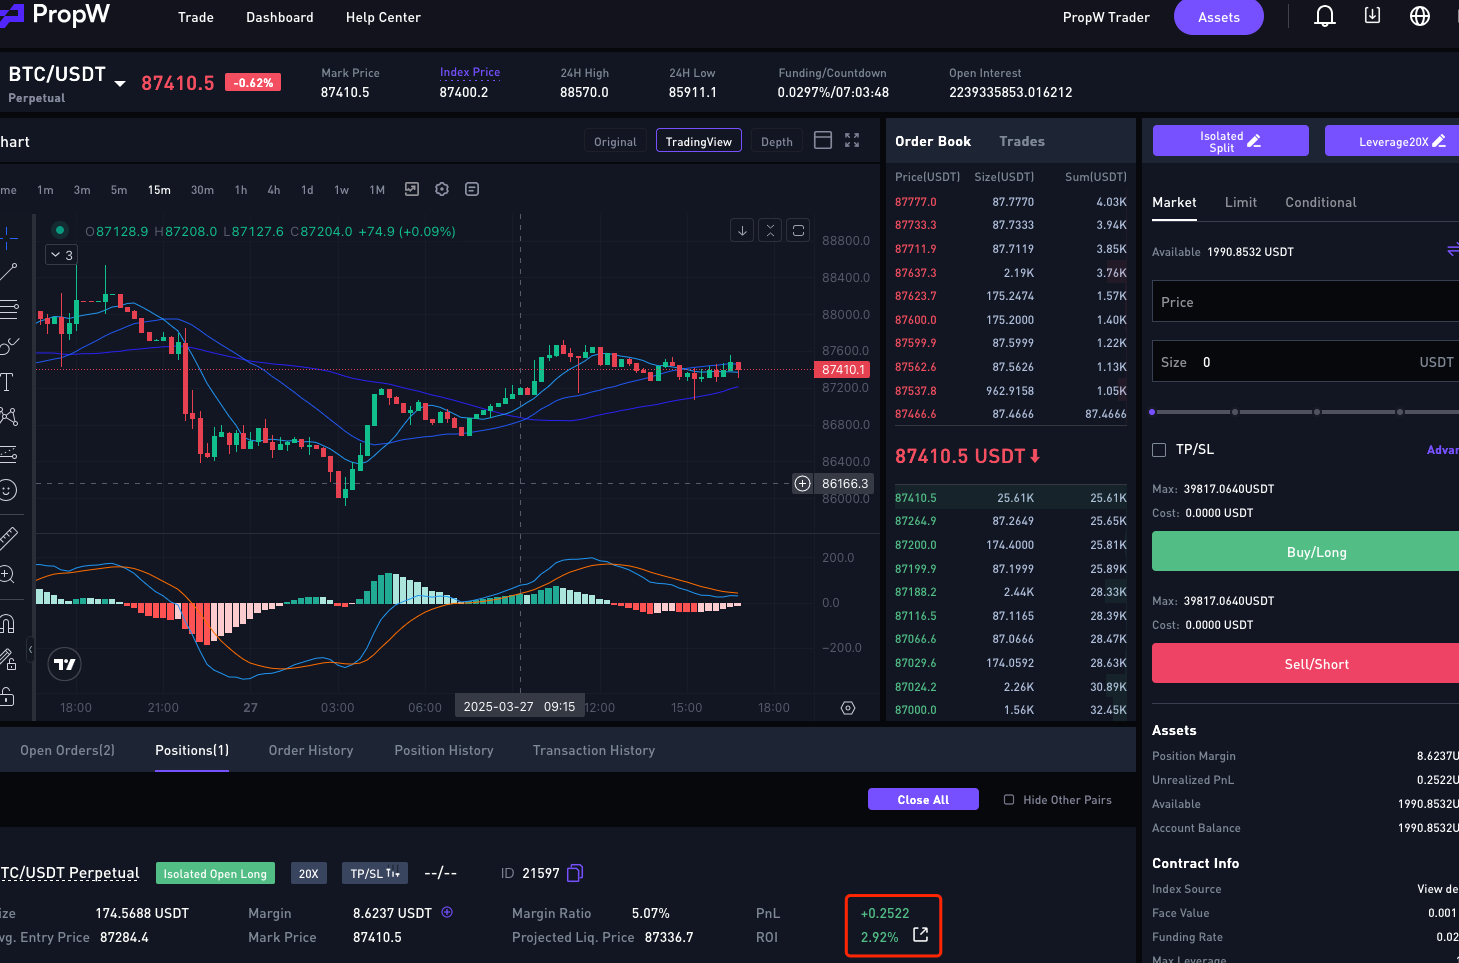Select the horizontal lines Fib tool

click(x=8, y=309)
